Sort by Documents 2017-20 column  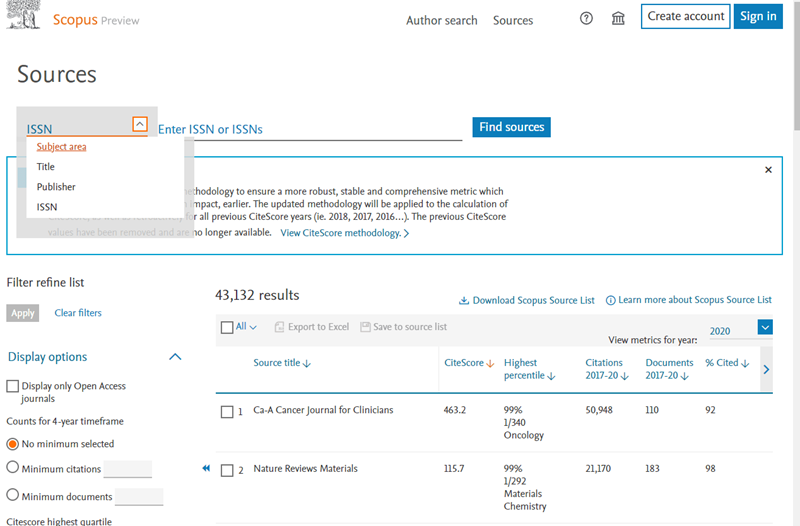pyautogui.click(x=669, y=369)
